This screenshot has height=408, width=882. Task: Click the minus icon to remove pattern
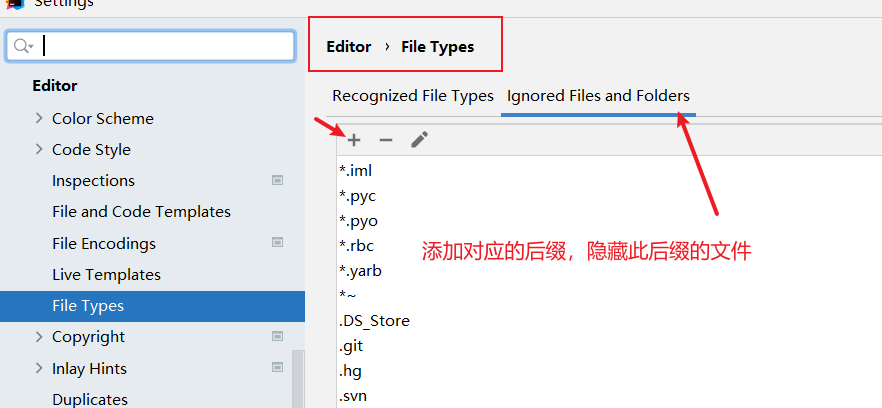click(386, 140)
